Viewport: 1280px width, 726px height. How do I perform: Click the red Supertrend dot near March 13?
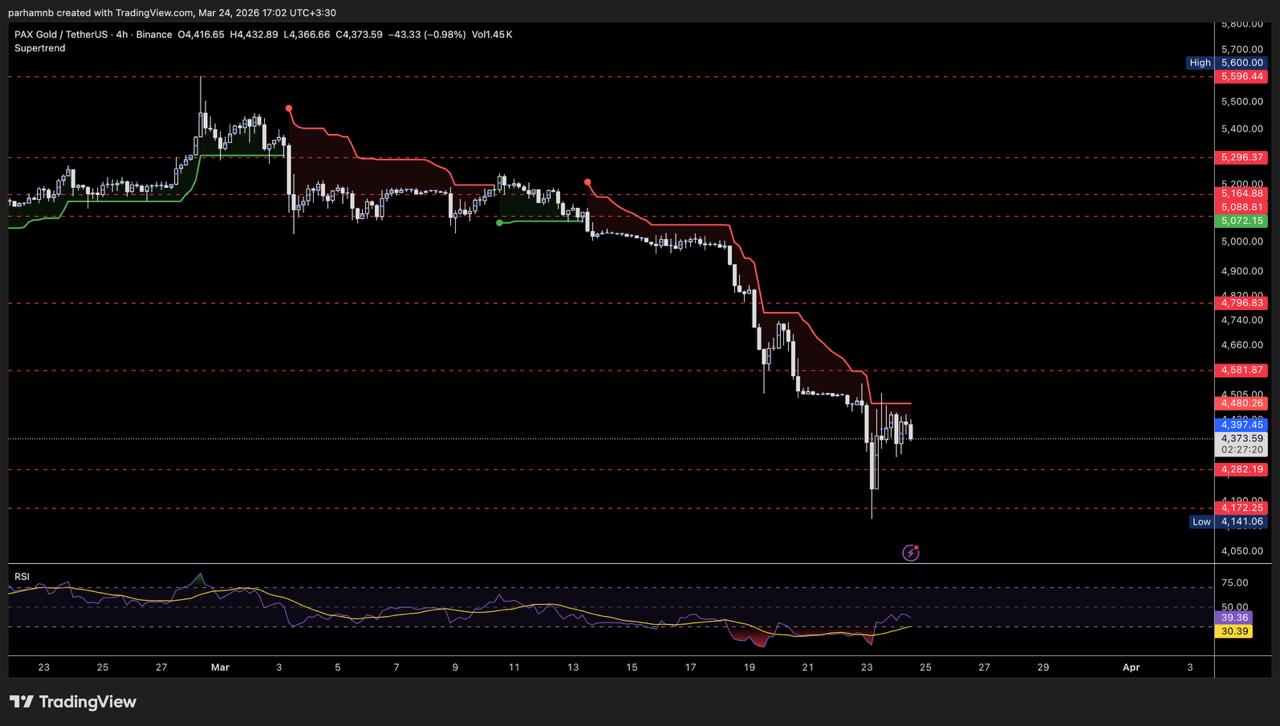click(x=587, y=182)
